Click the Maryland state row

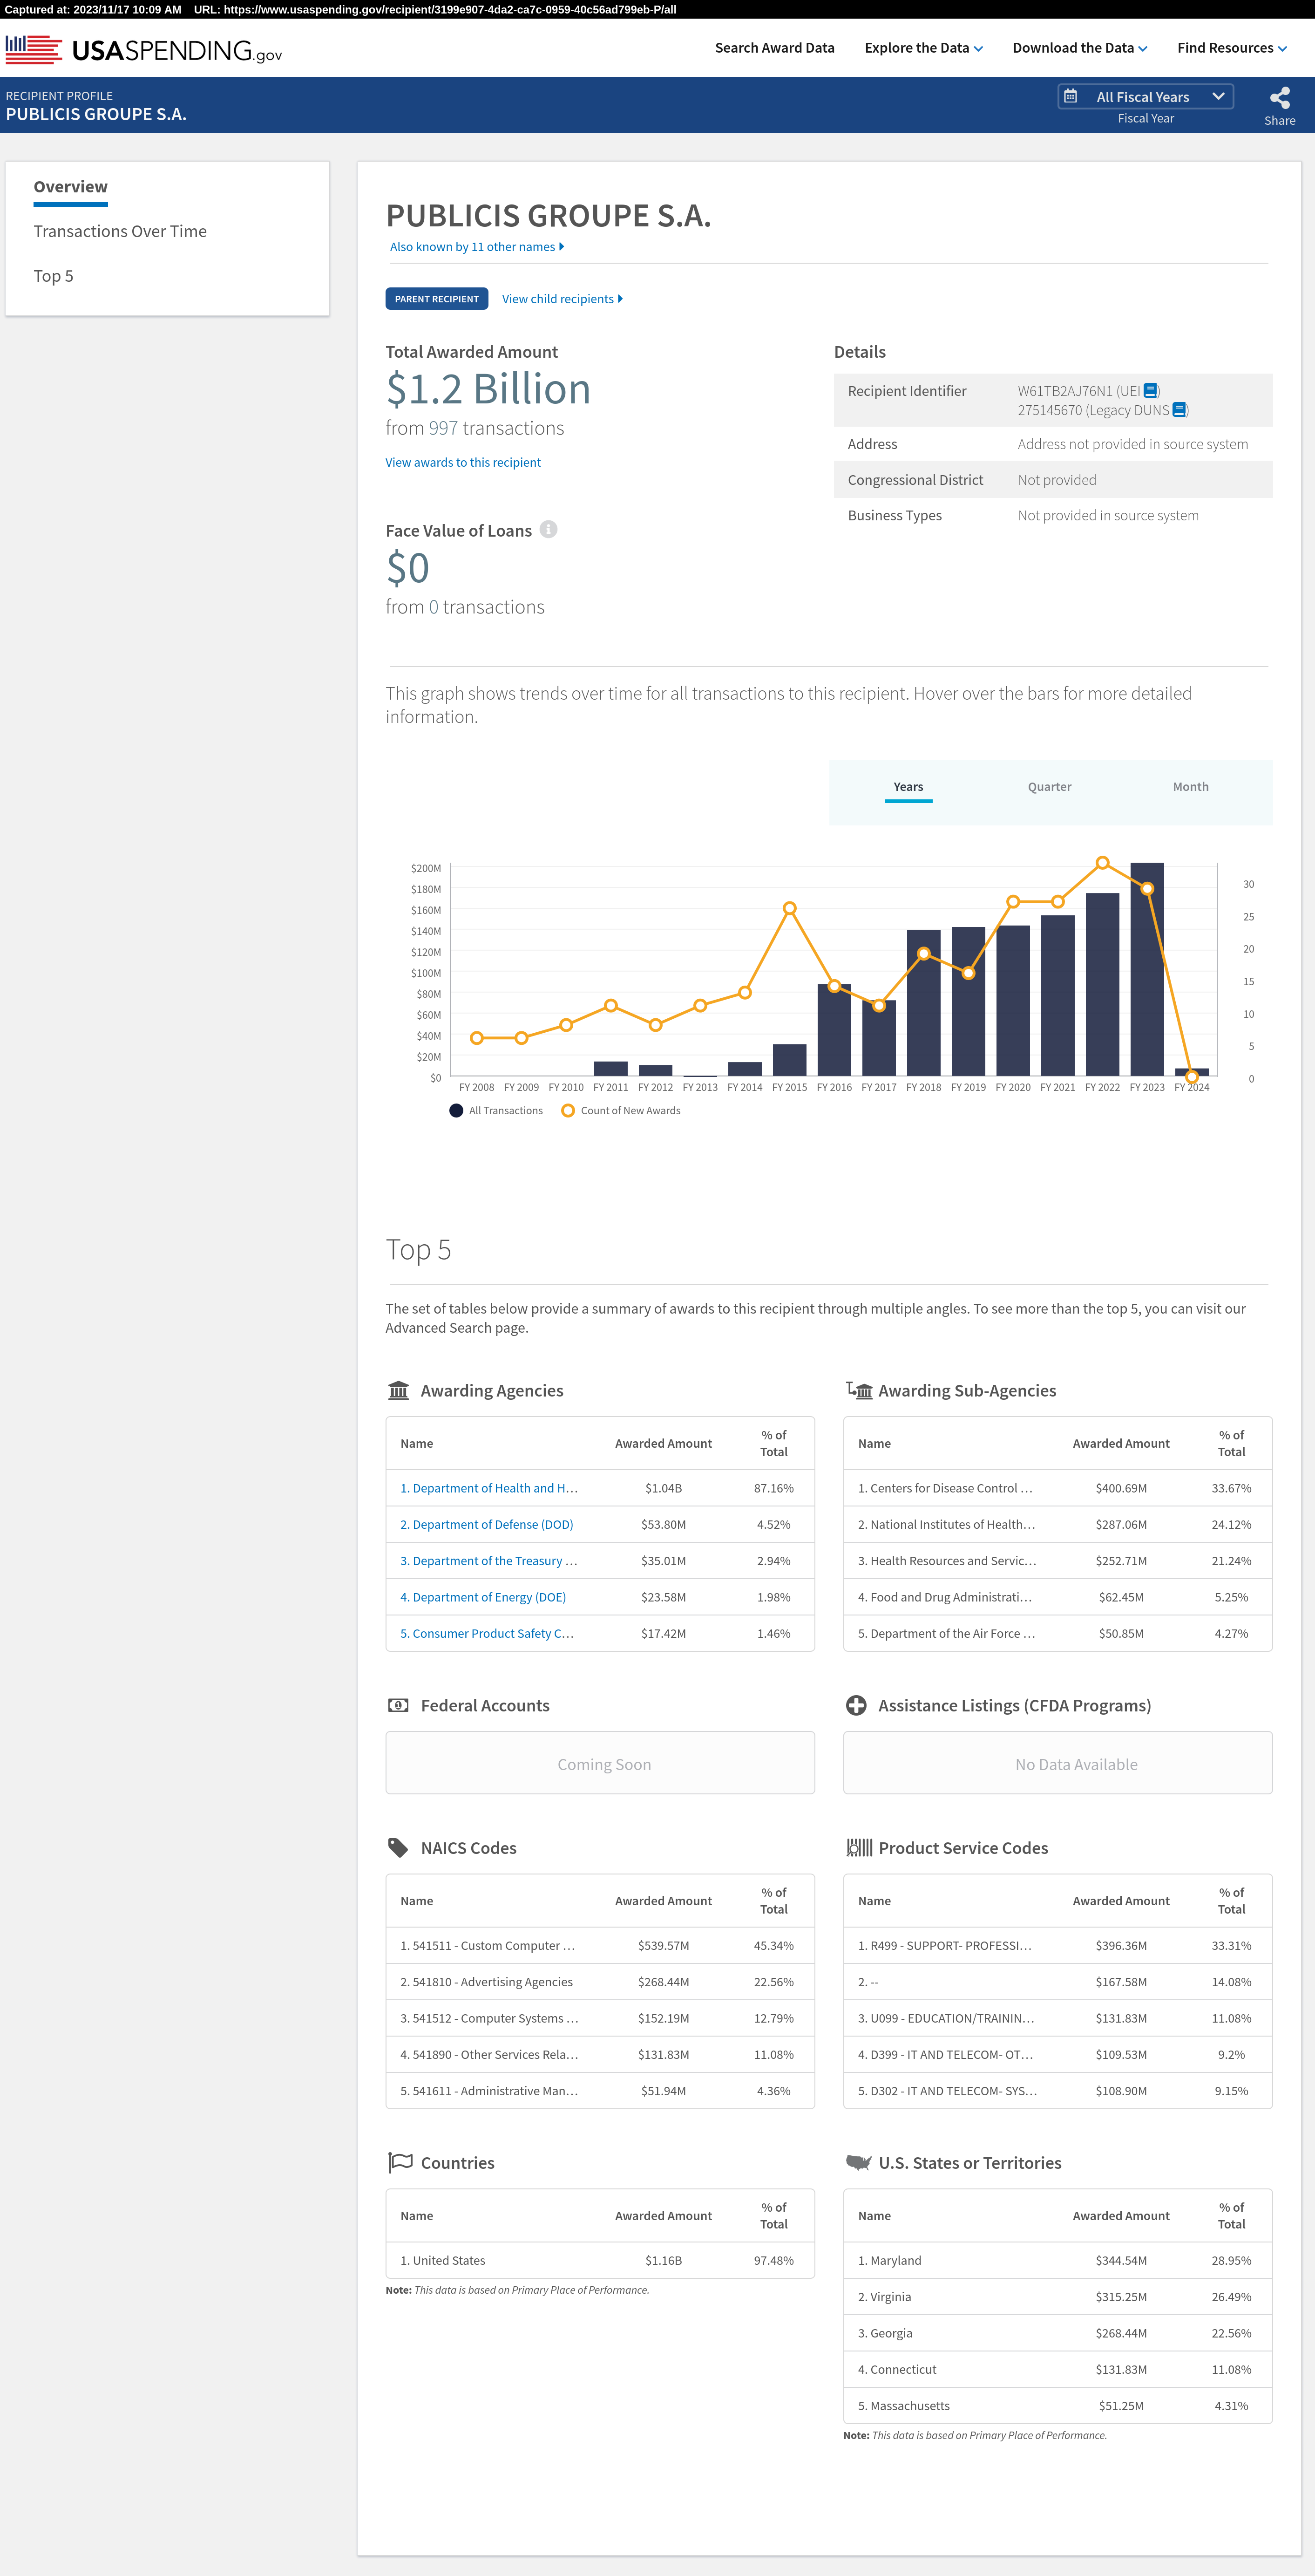point(1058,2261)
